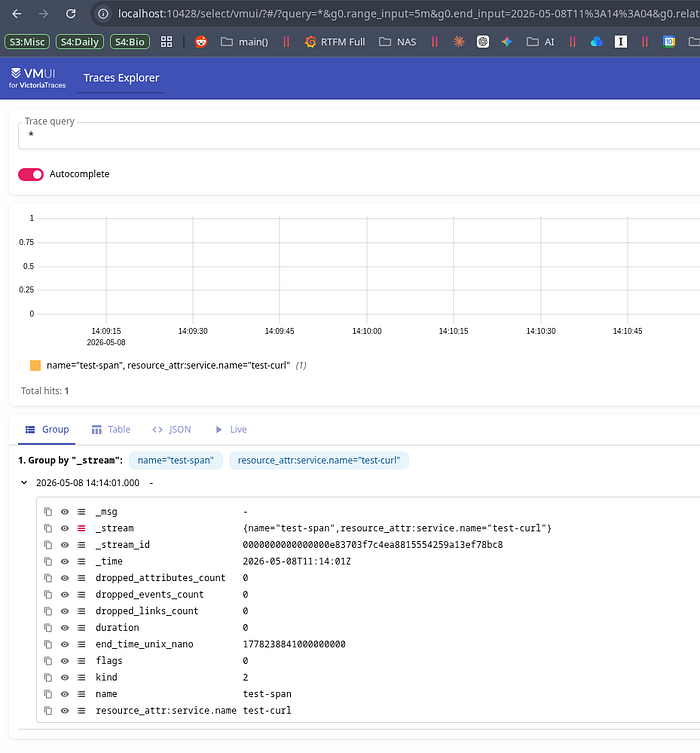Switch to the JSON view tab
This screenshot has width=700, height=753.
coord(171,429)
